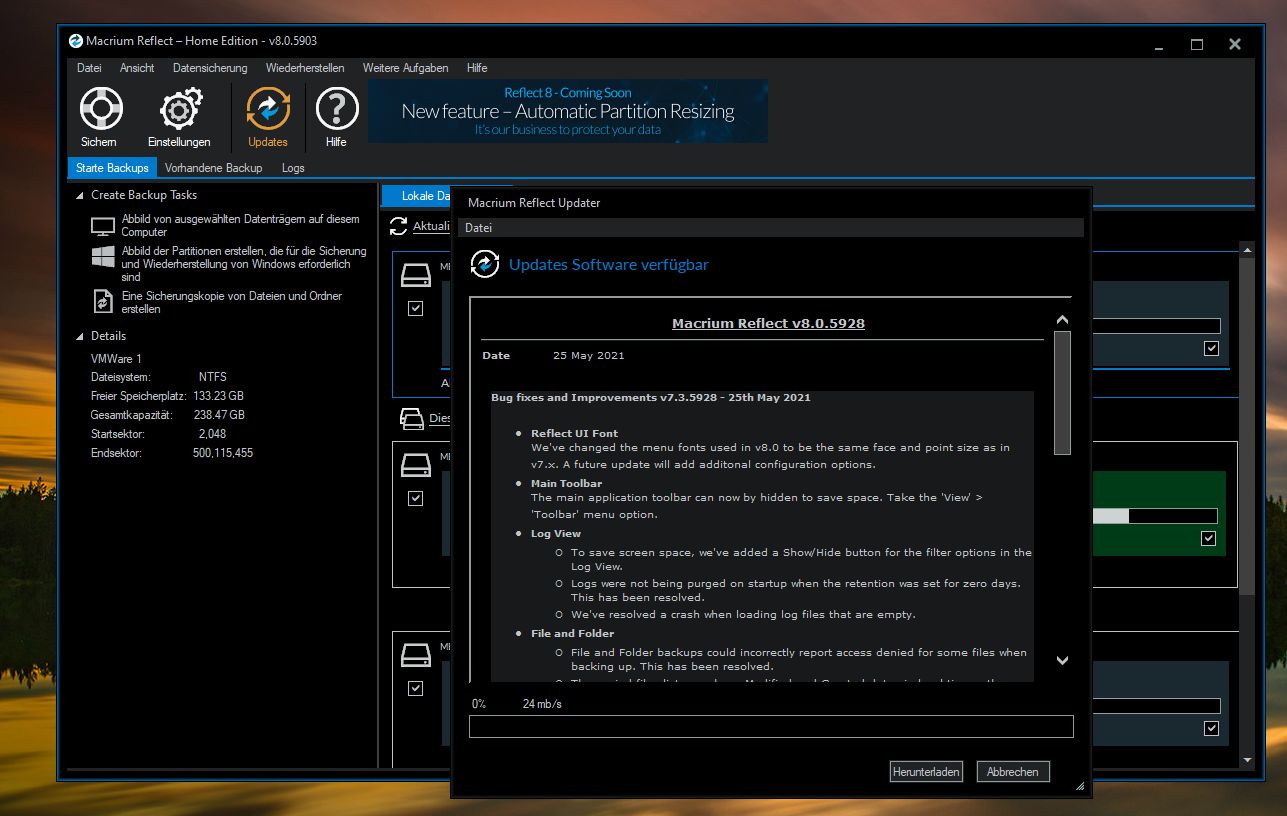Click the main window scrollbar down arrow

tap(1246, 761)
